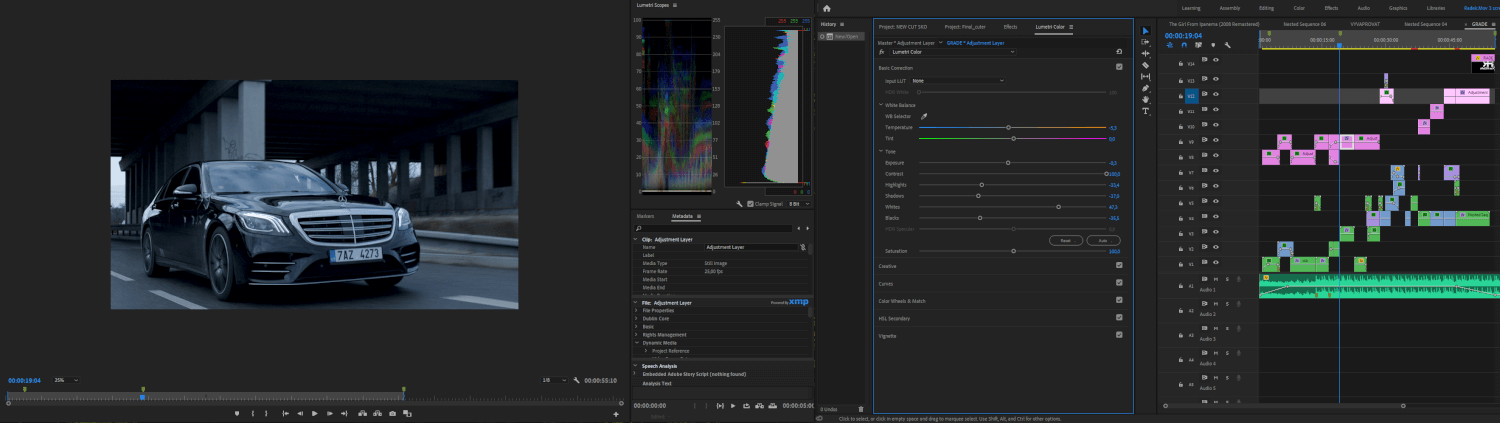Viewport: 1500px width, 423px height.
Task: Pick the Hand tool
Action: tap(1146, 100)
